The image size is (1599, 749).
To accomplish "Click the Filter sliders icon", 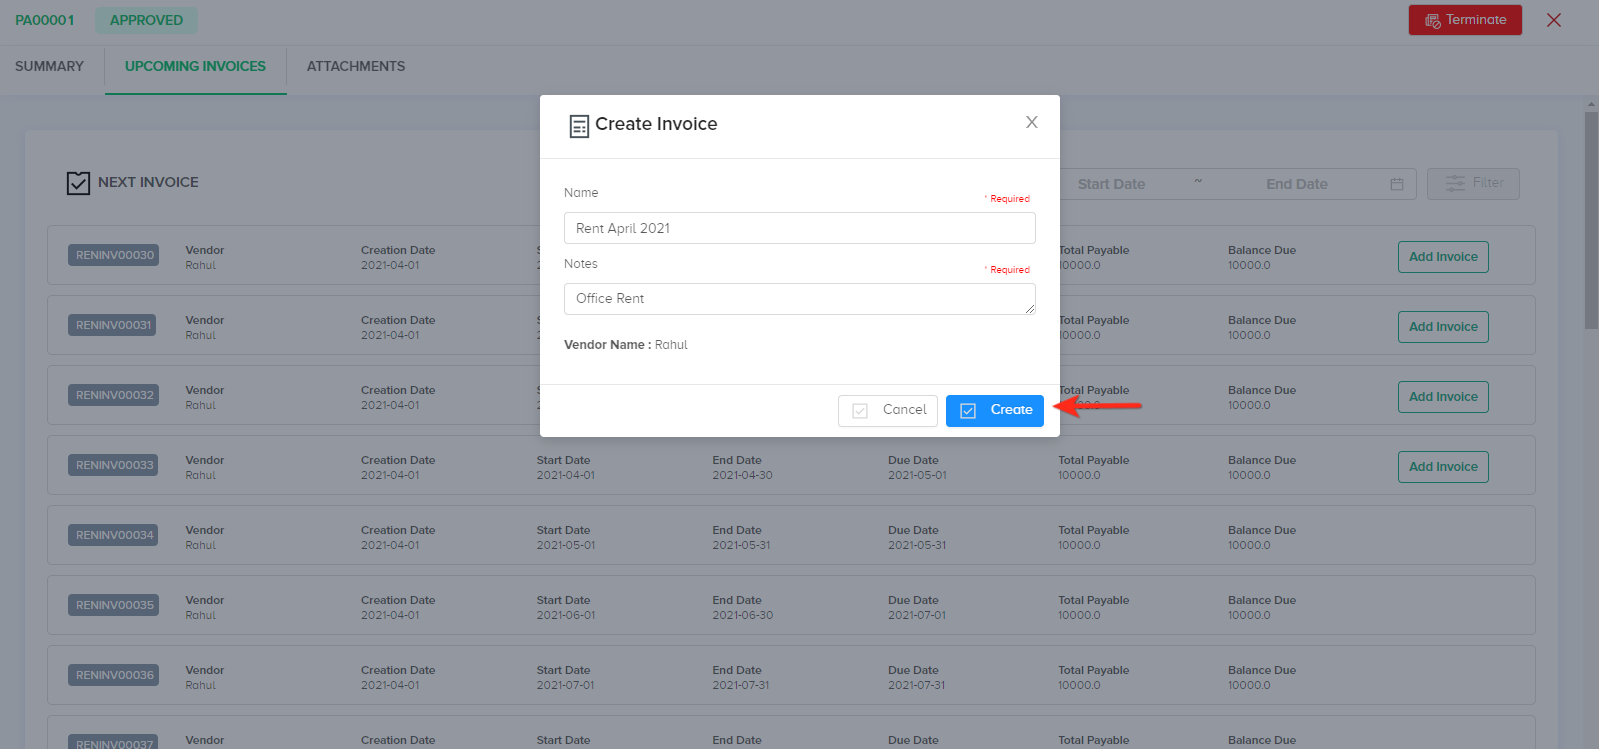I will click(1455, 183).
